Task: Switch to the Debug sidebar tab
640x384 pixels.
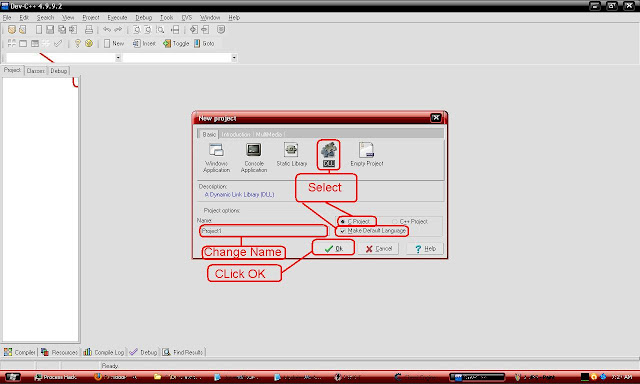Action: pyautogui.click(x=59, y=71)
